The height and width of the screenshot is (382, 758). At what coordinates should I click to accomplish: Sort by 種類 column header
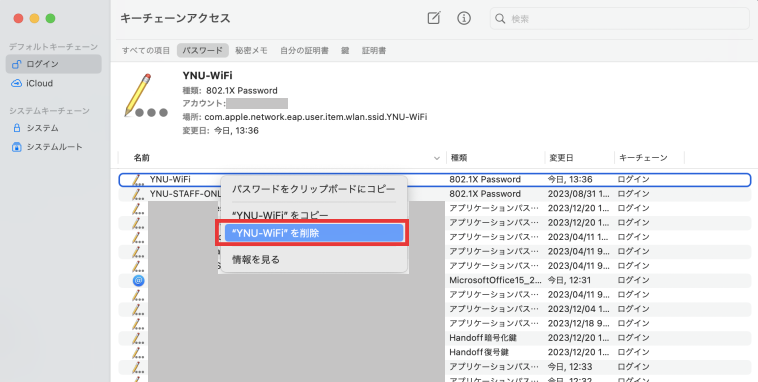pyautogui.click(x=458, y=158)
